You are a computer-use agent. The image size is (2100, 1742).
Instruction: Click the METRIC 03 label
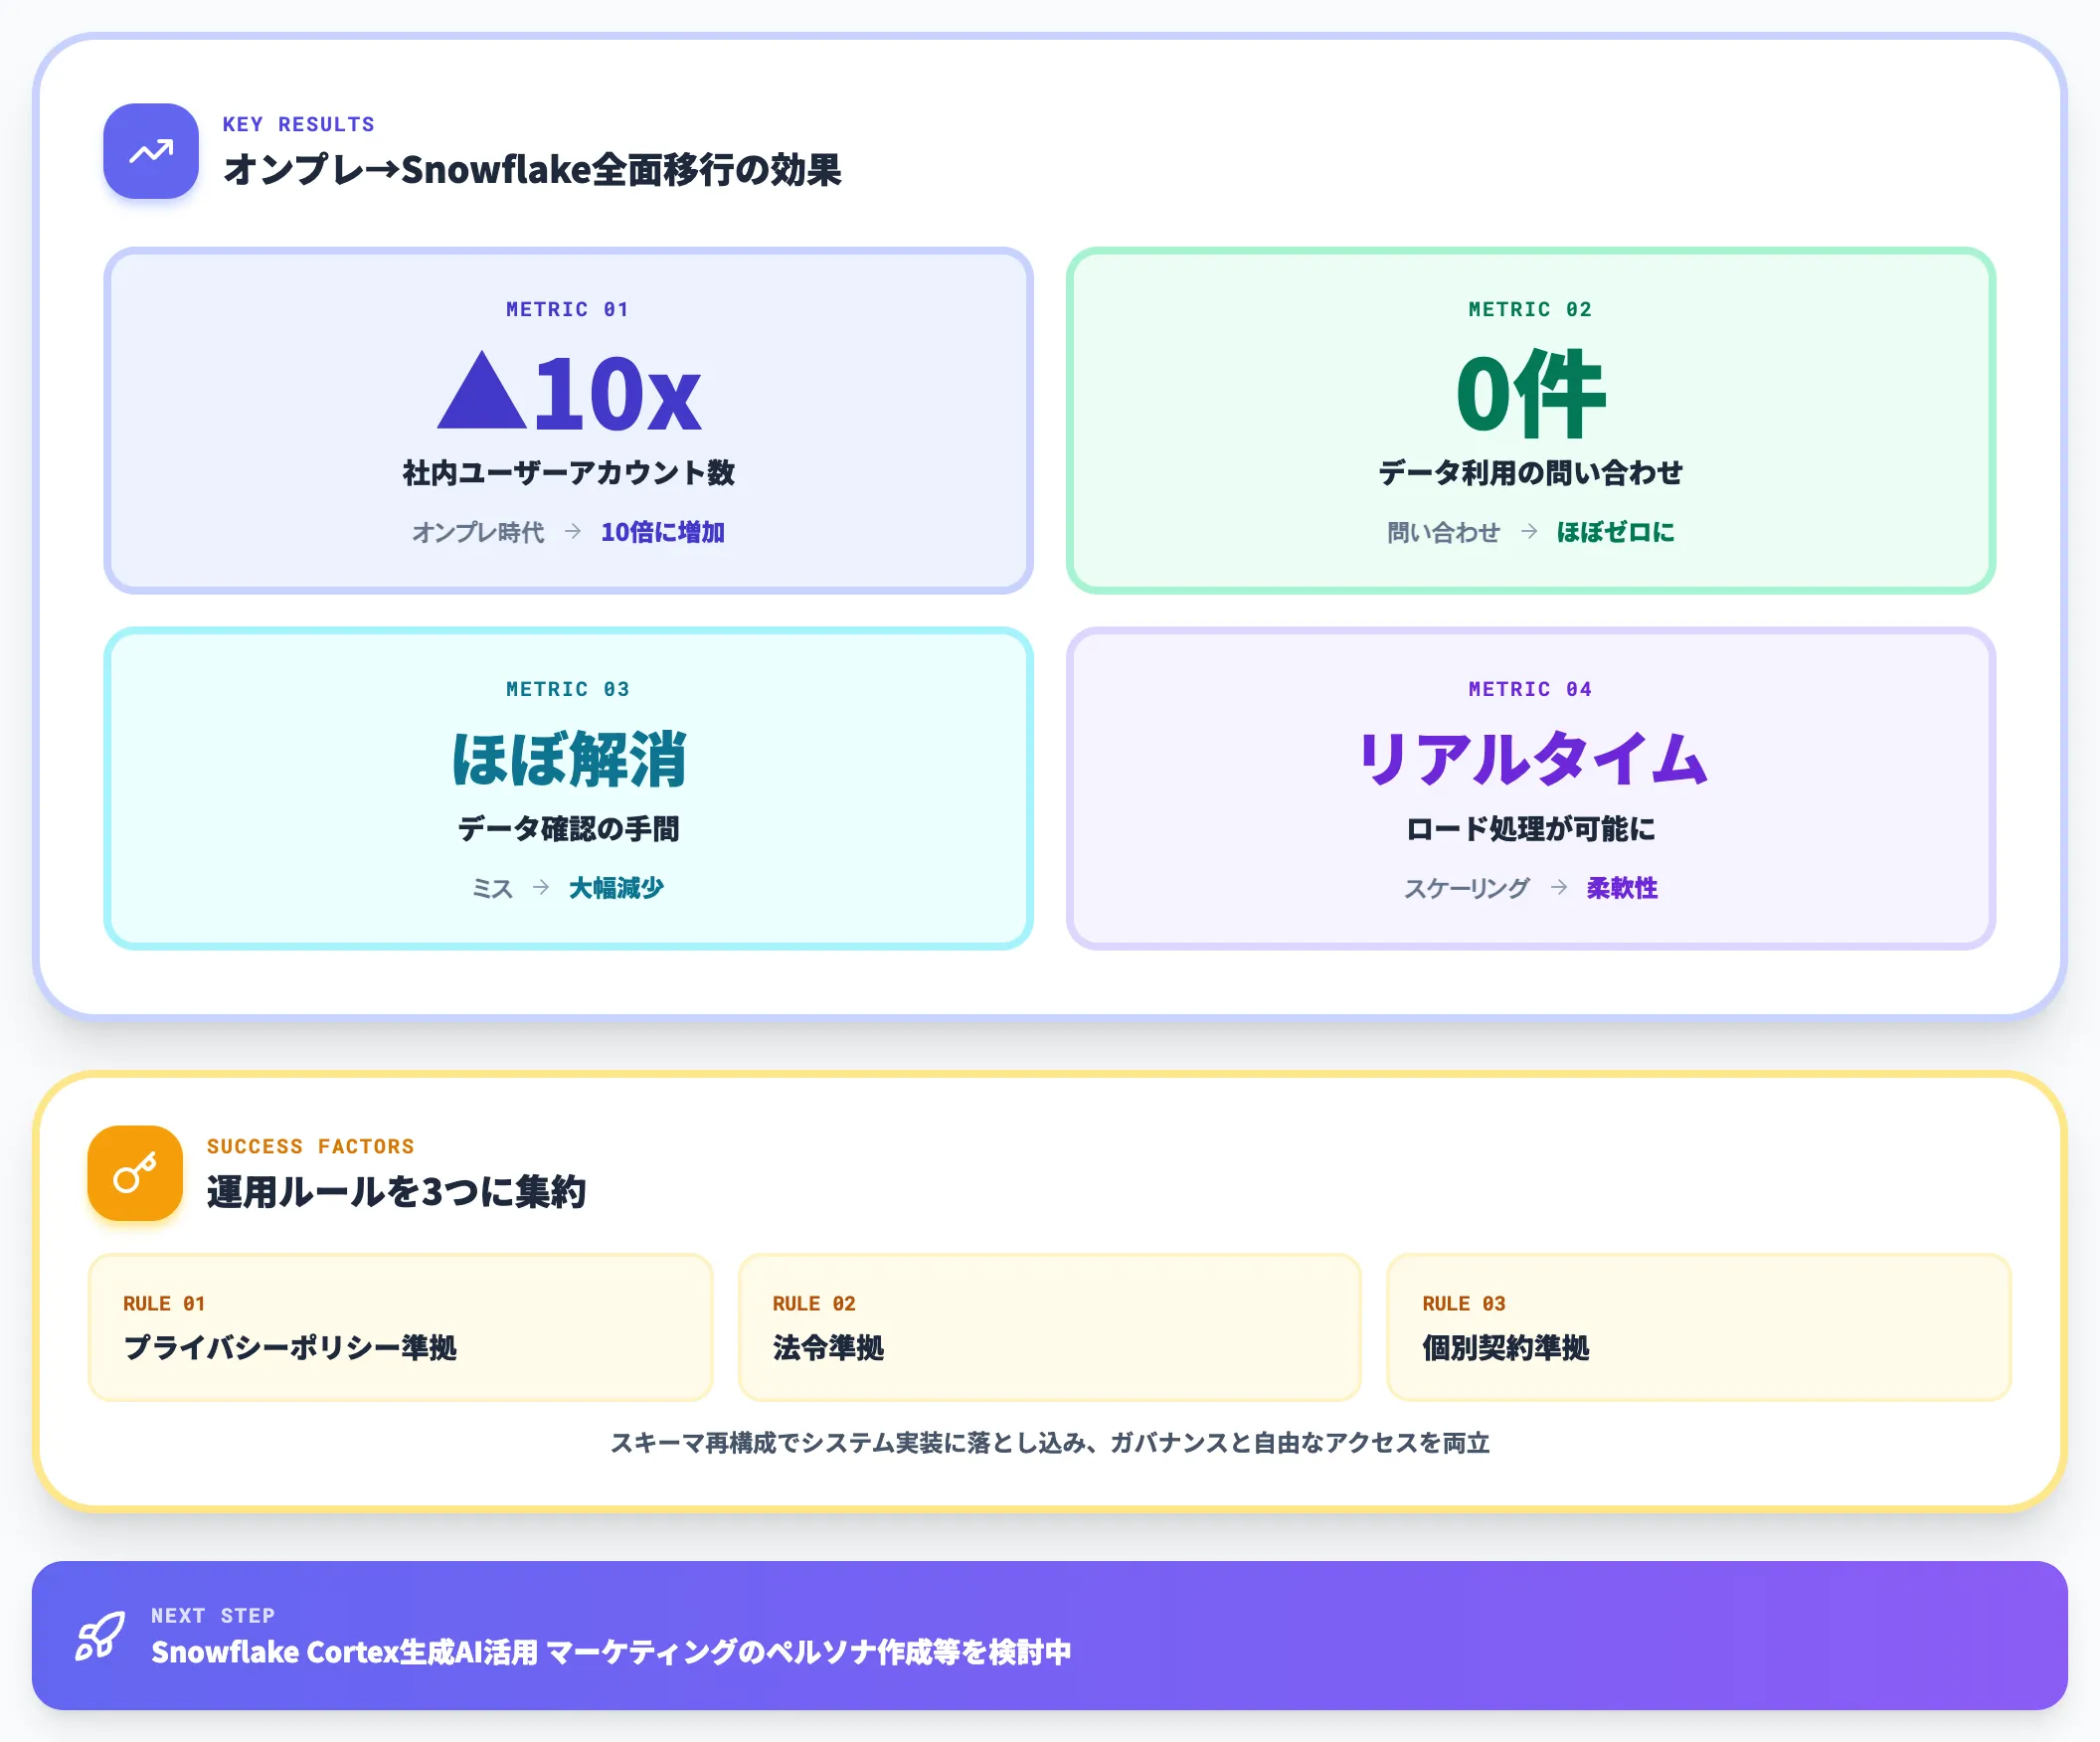pos(567,689)
